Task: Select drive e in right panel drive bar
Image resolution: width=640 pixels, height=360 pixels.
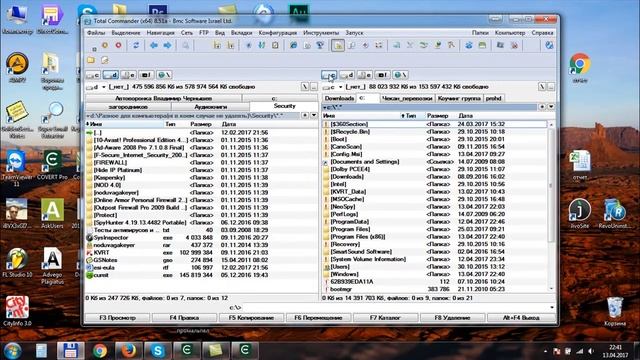Action: tap(364, 75)
